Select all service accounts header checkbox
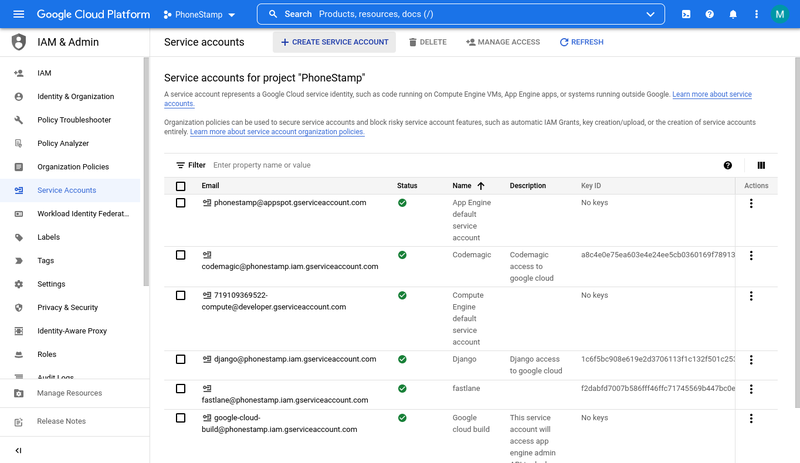Image resolution: width=800 pixels, height=463 pixels. (181, 186)
